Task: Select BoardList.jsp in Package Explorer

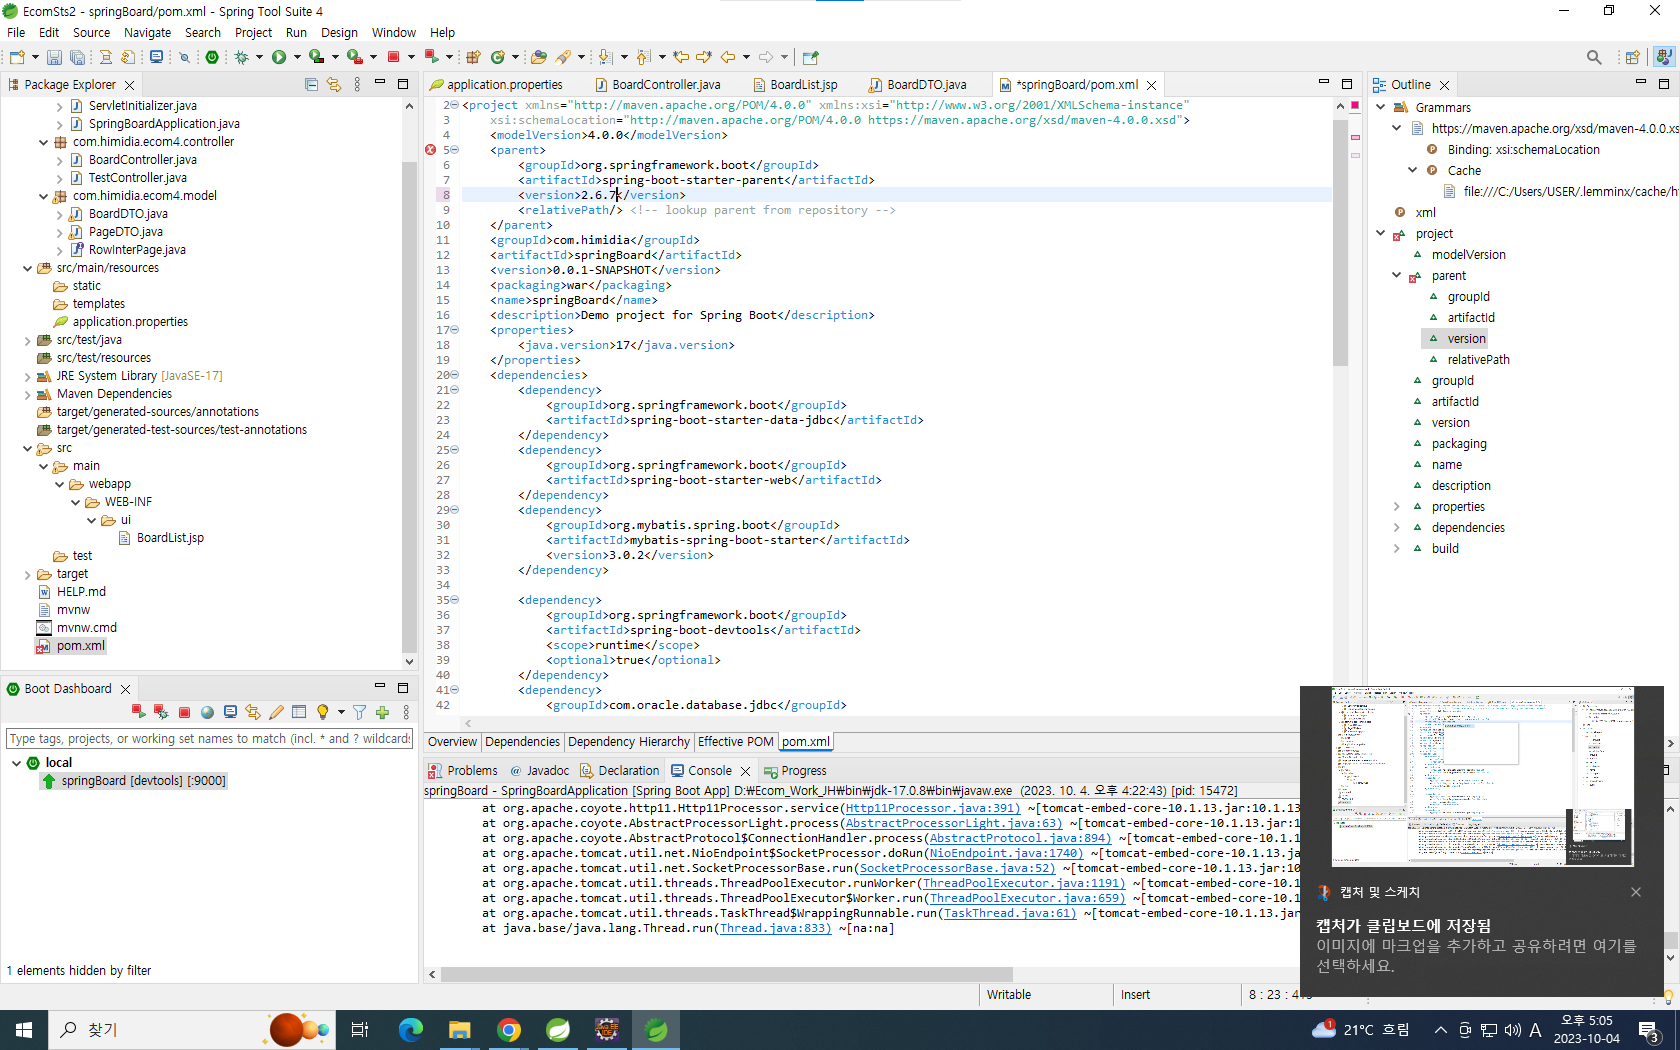Action: tap(161, 538)
